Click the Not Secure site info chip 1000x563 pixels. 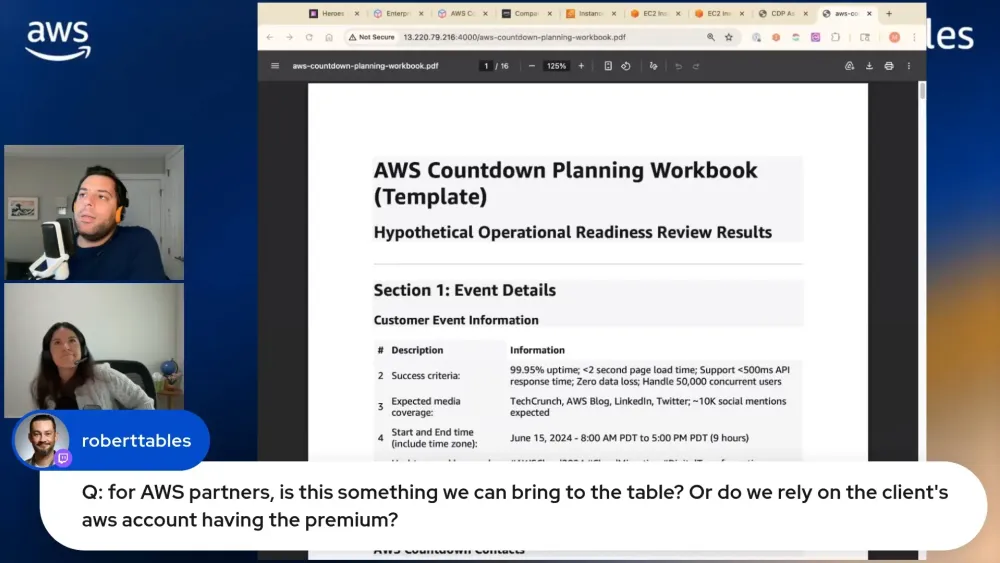point(372,37)
